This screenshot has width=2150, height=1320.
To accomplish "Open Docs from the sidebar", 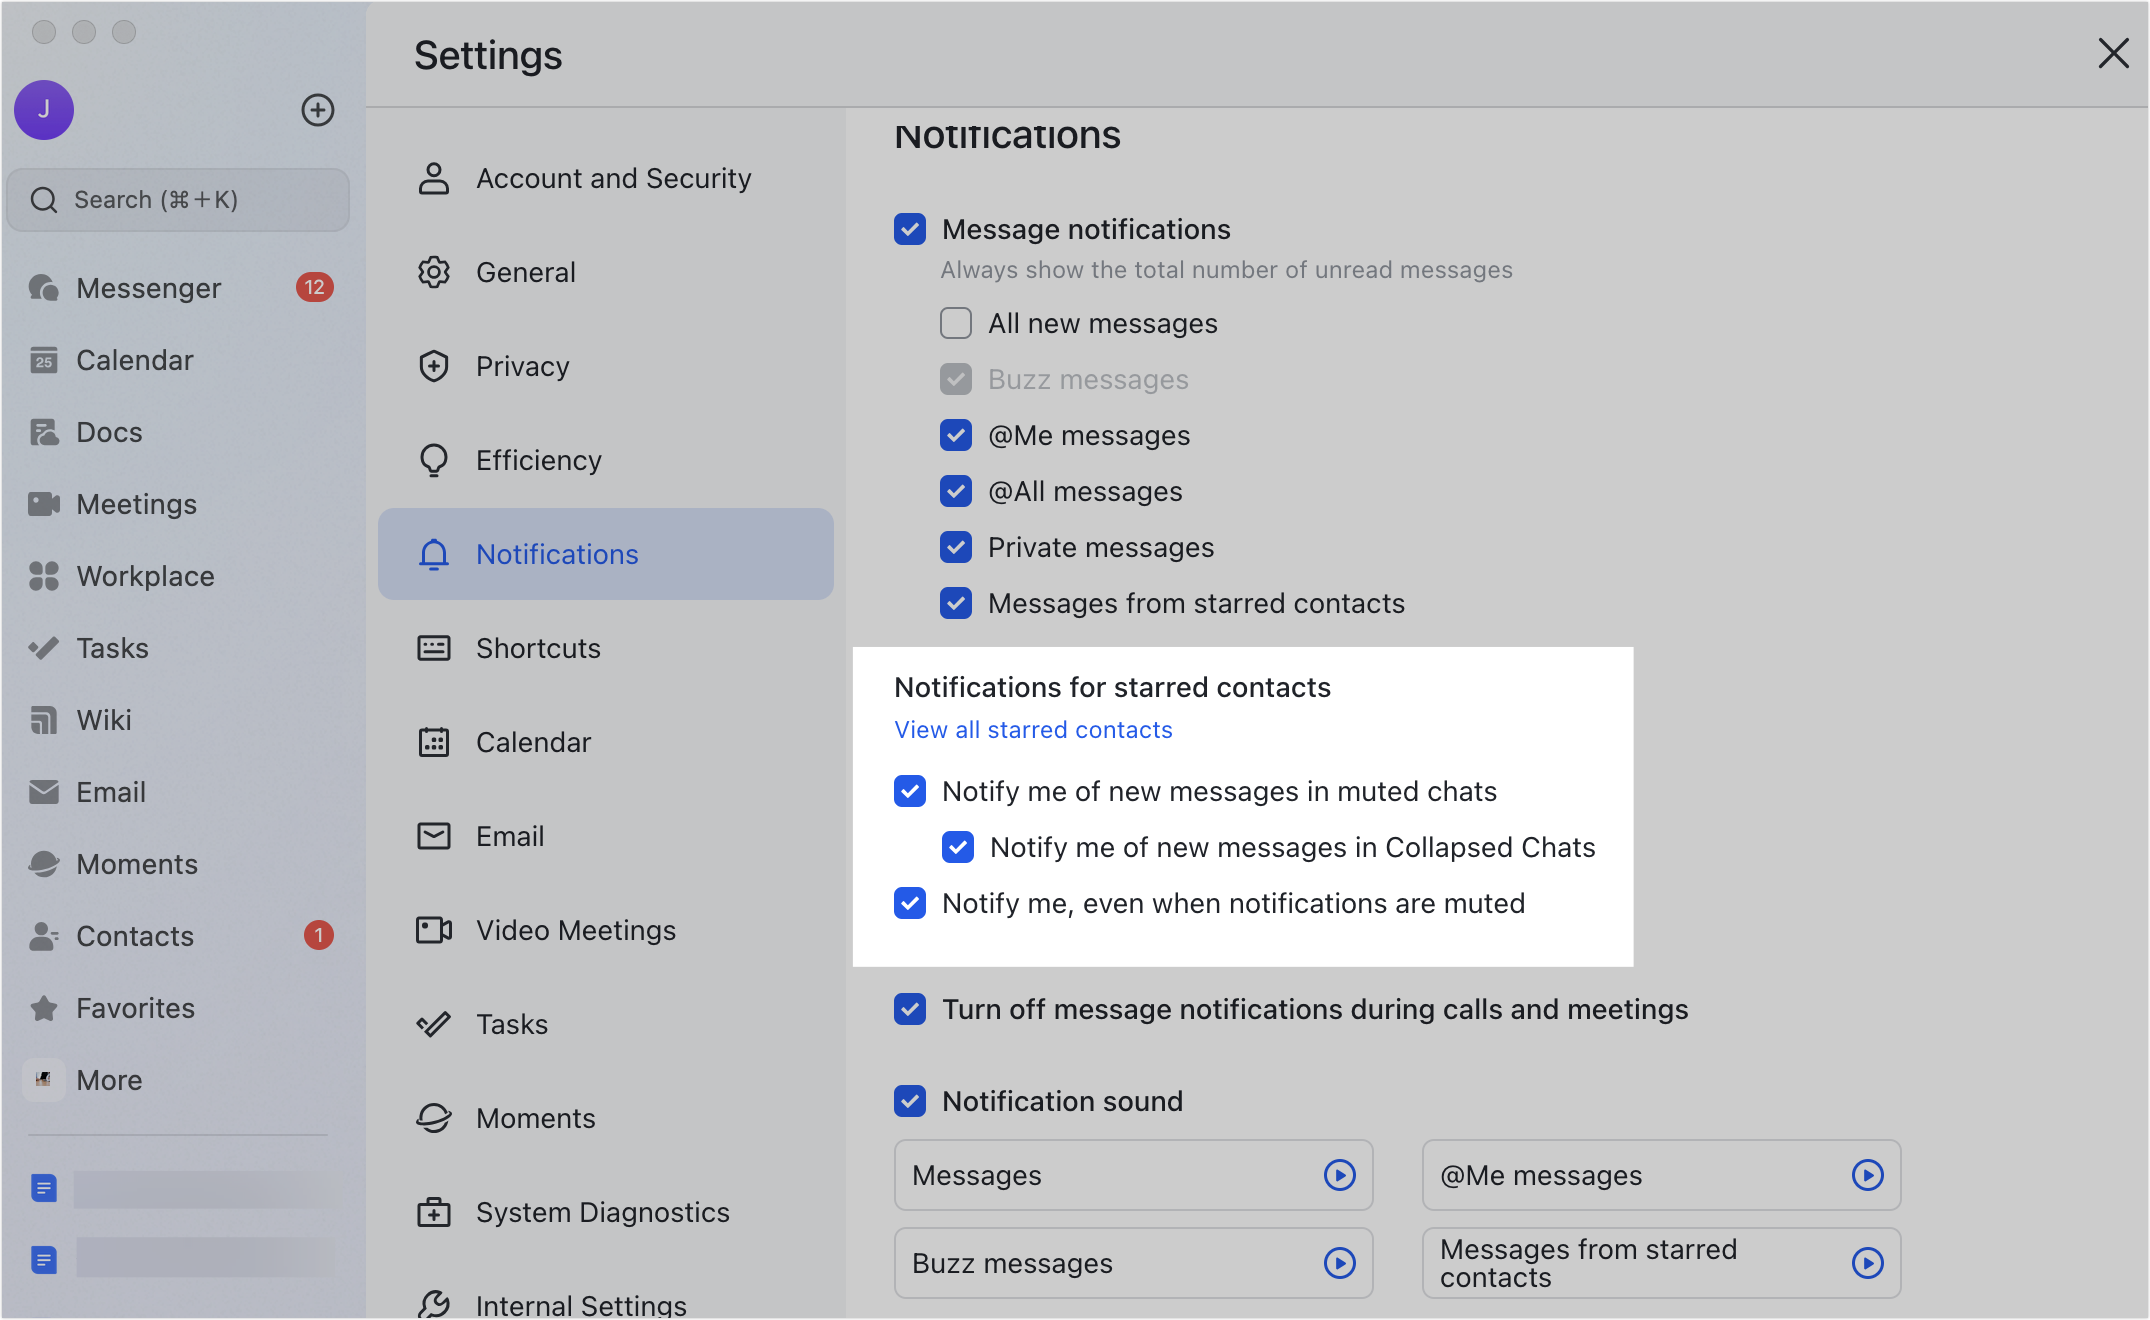I will pyautogui.click(x=110, y=432).
